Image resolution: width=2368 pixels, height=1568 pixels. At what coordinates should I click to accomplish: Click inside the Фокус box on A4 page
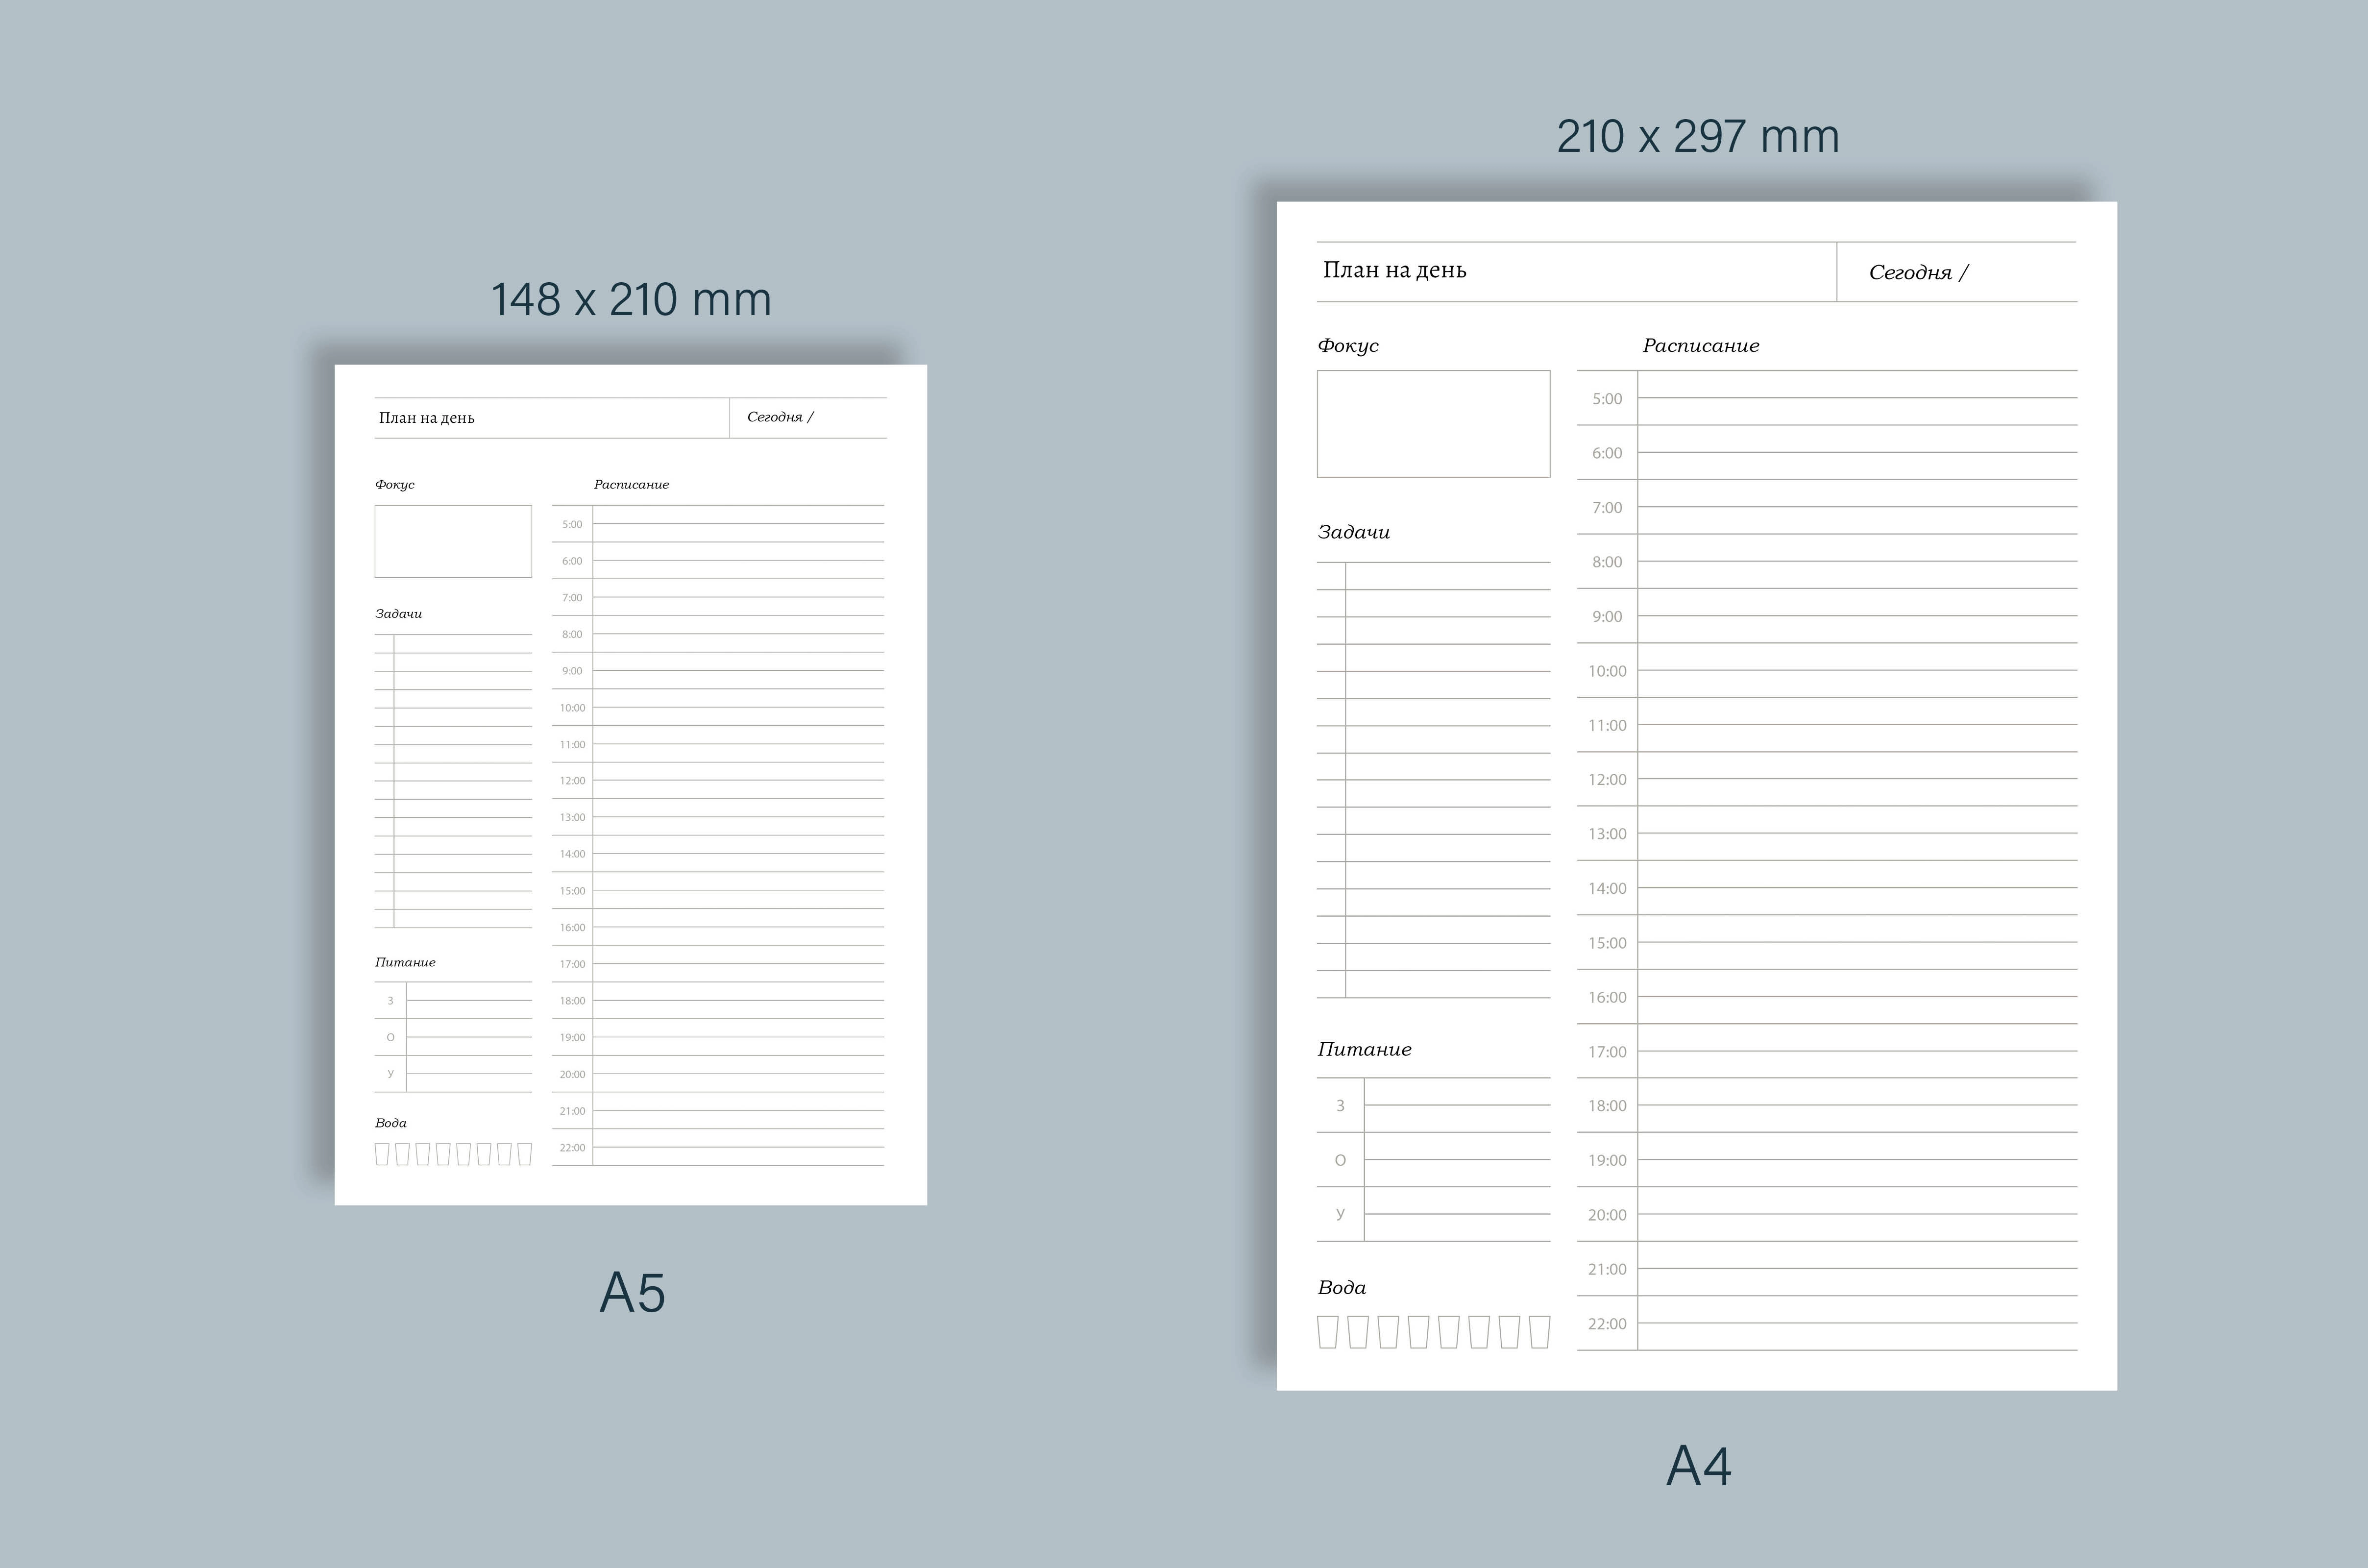click(x=1433, y=424)
